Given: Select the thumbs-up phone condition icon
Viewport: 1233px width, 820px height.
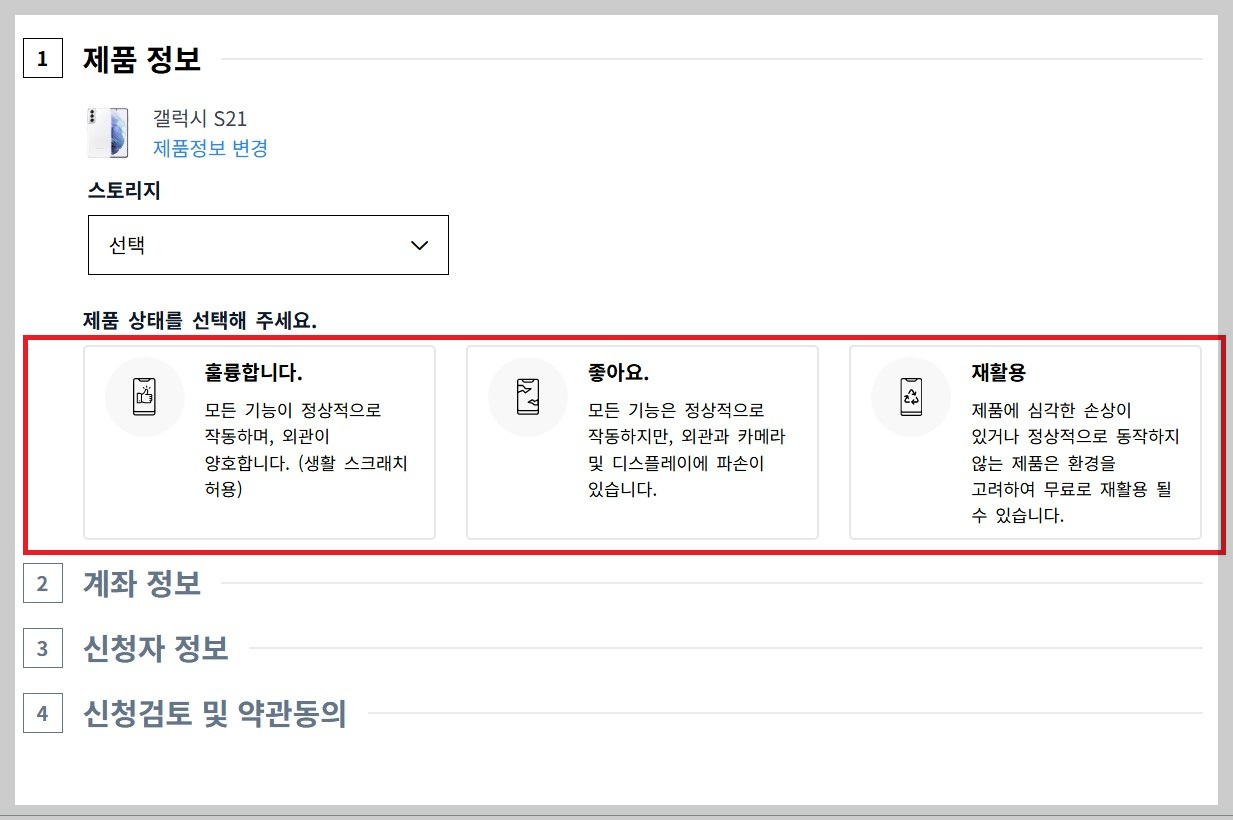Looking at the screenshot, I should pos(144,396).
